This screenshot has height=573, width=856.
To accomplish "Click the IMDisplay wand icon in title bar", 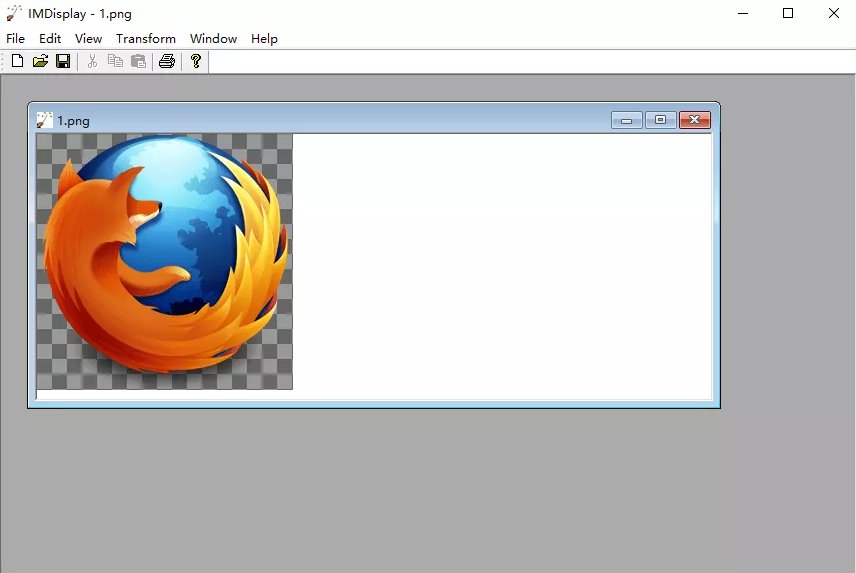I will pyautogui.click(x=14, y=13).
